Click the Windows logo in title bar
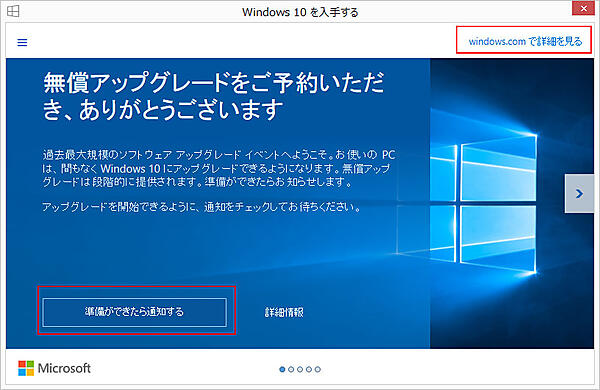This screenshot has width=600, height=390. [x=13, y=11]
